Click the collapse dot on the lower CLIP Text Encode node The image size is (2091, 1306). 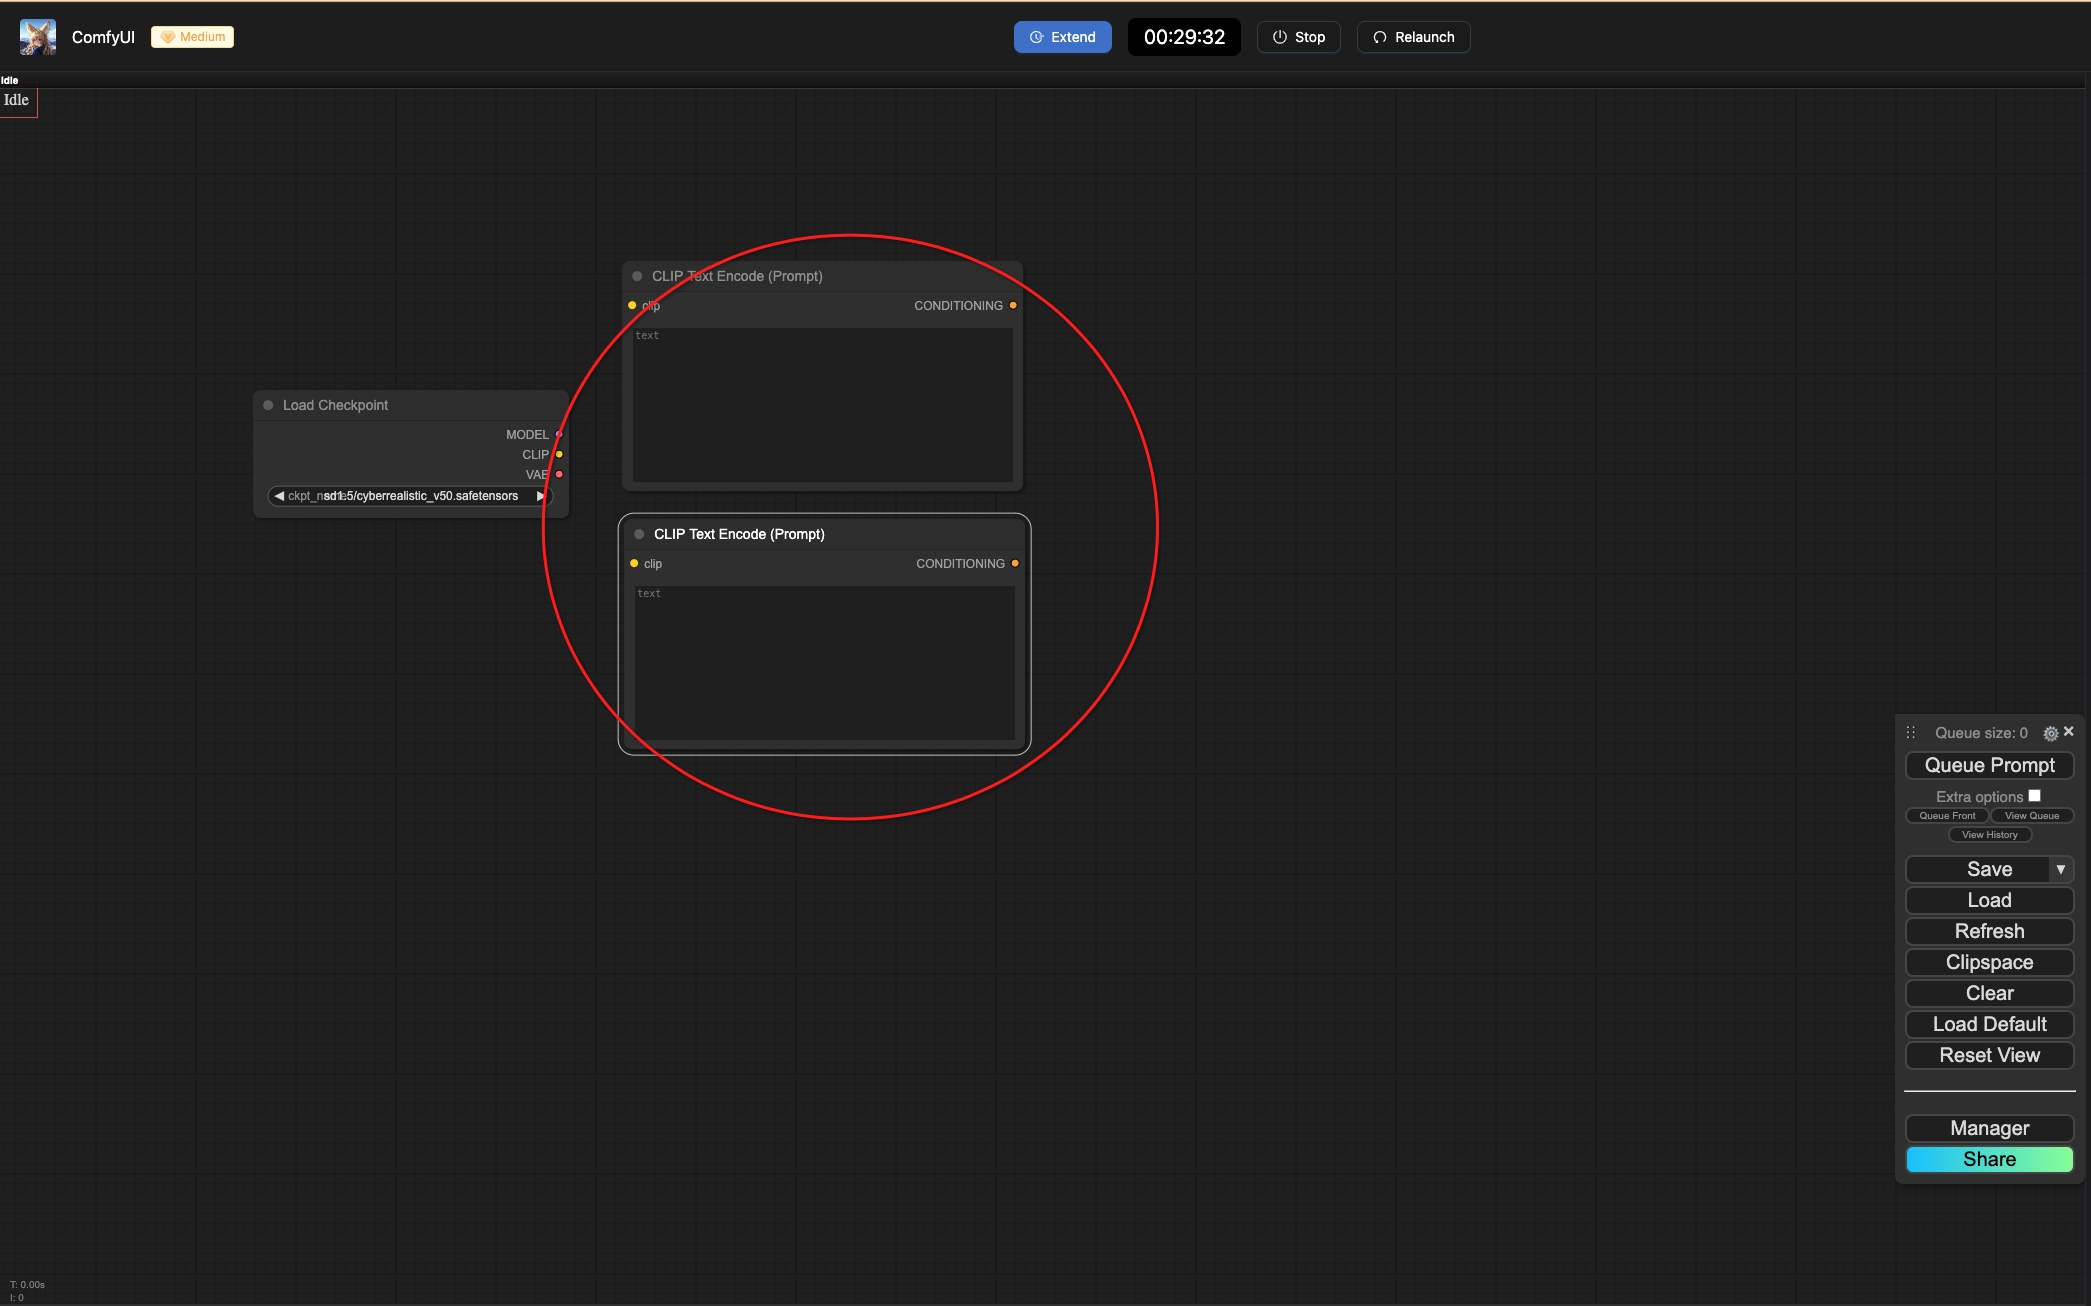639,534
